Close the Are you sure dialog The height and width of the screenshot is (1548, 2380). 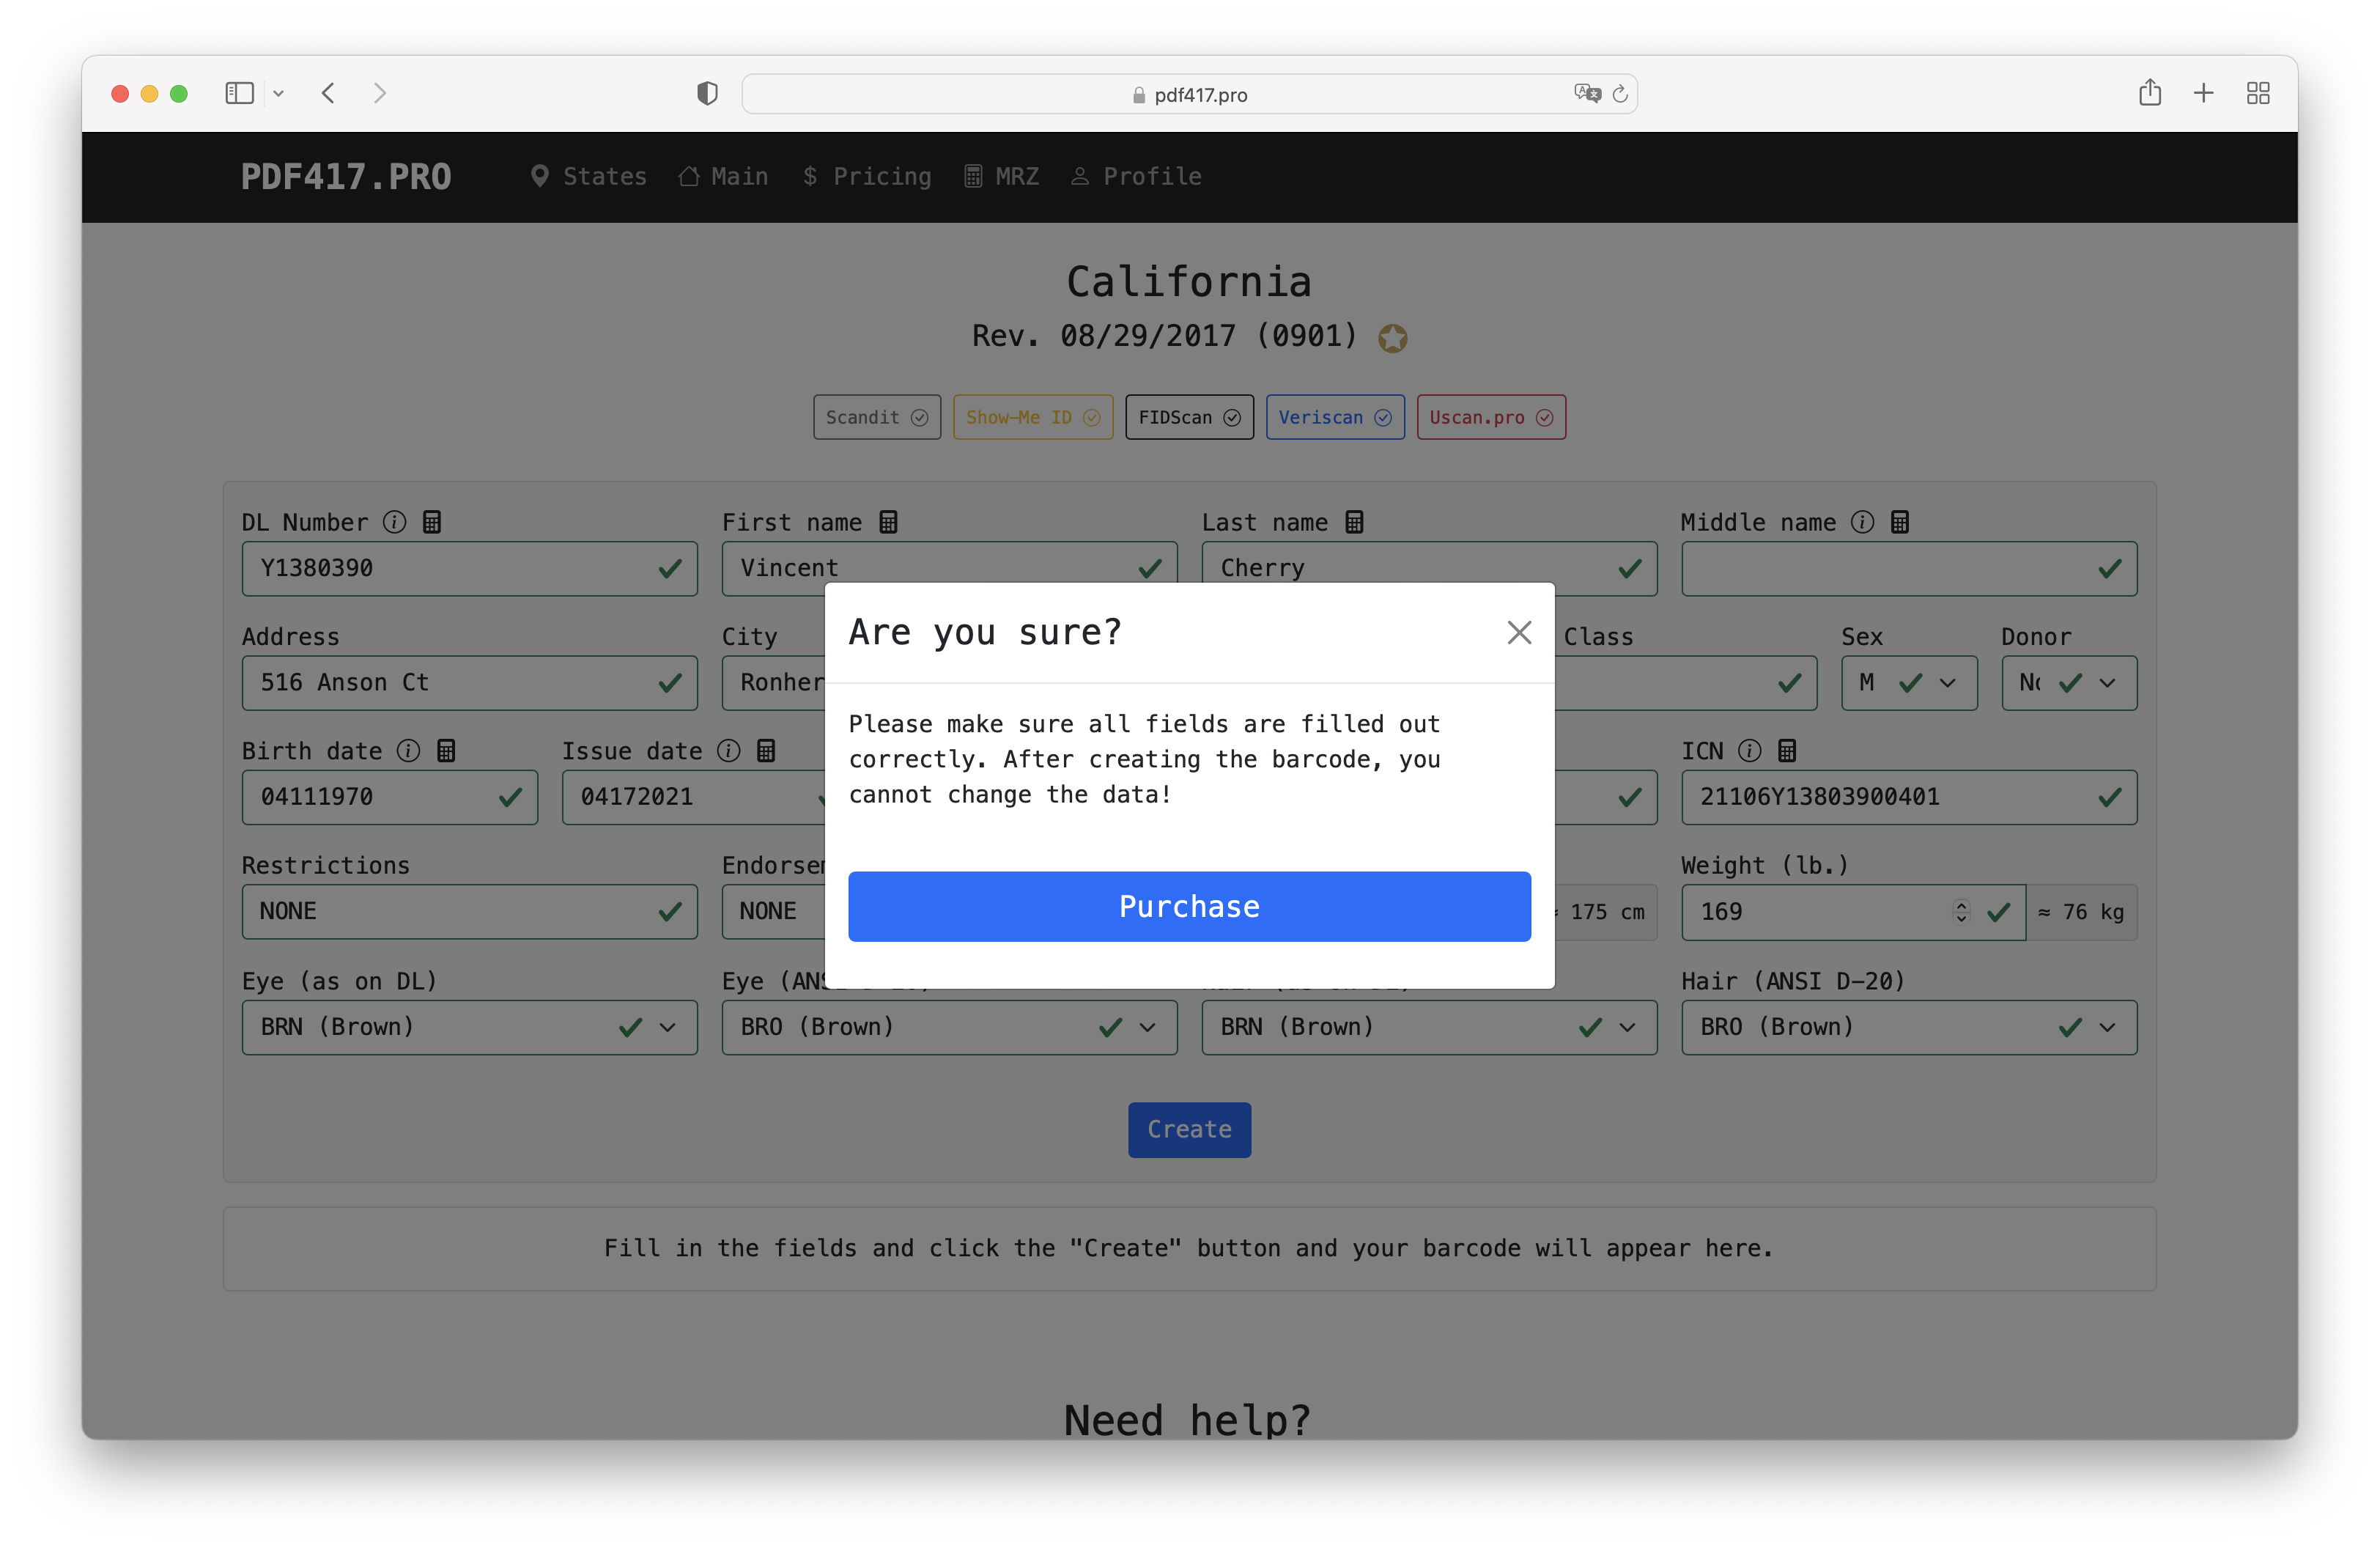1518,632
